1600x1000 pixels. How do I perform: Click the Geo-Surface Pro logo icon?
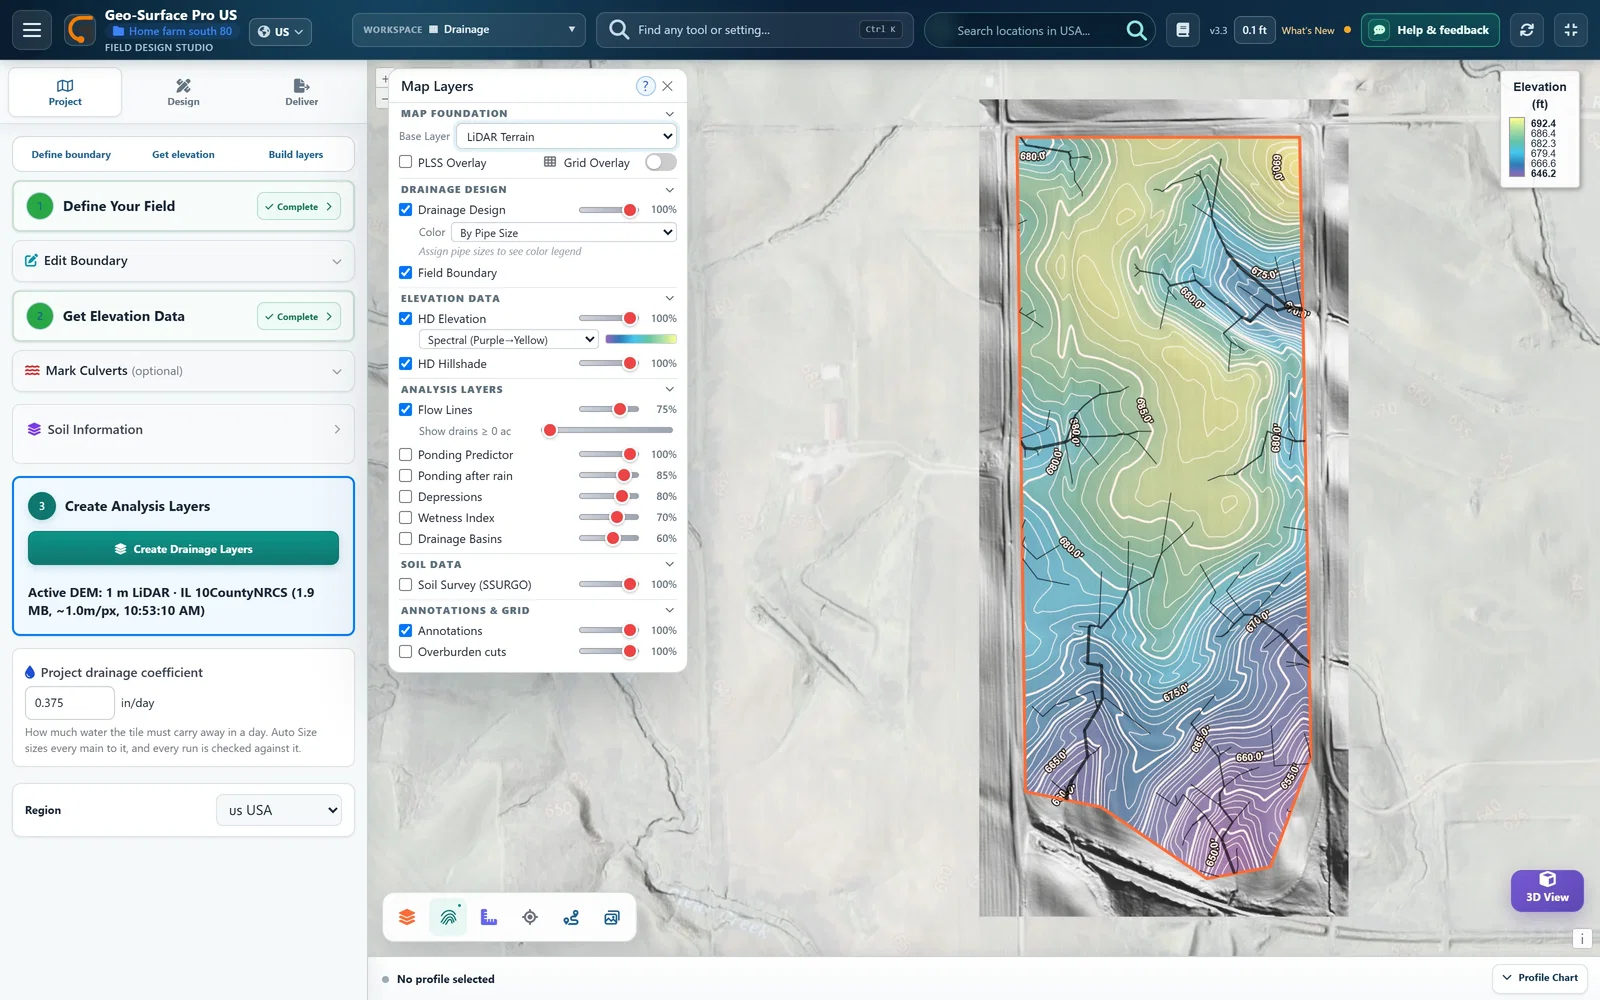[80, 30]
